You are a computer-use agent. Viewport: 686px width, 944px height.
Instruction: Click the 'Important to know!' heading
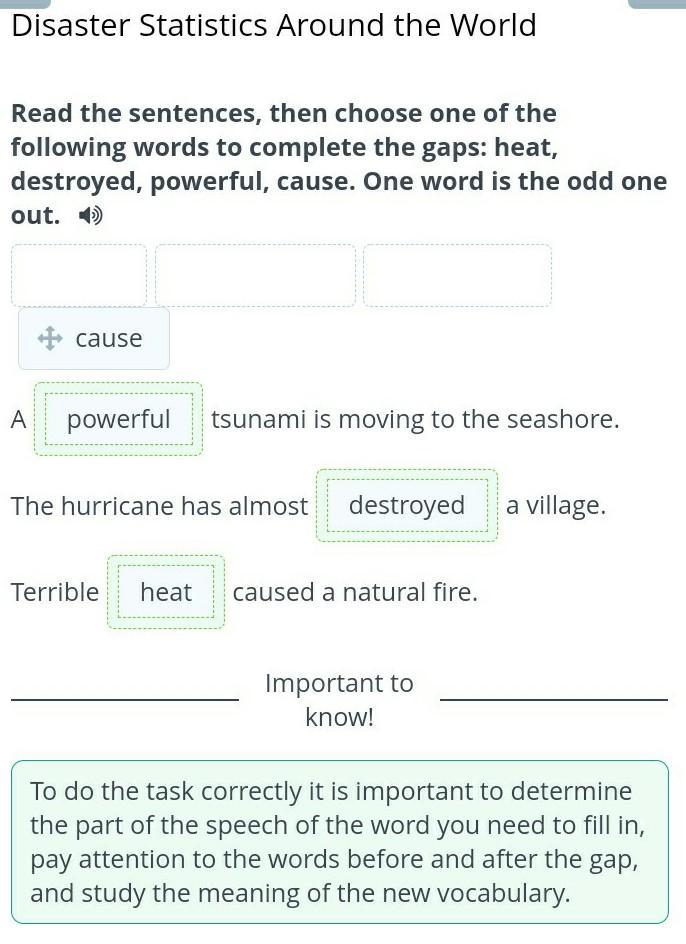(340, 700)
